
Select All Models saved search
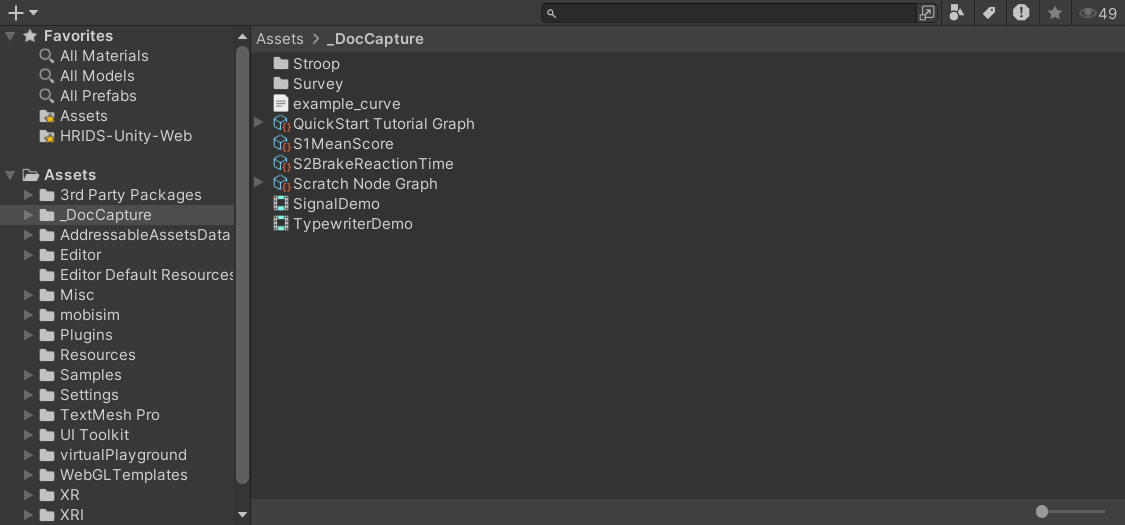point(97,76)
